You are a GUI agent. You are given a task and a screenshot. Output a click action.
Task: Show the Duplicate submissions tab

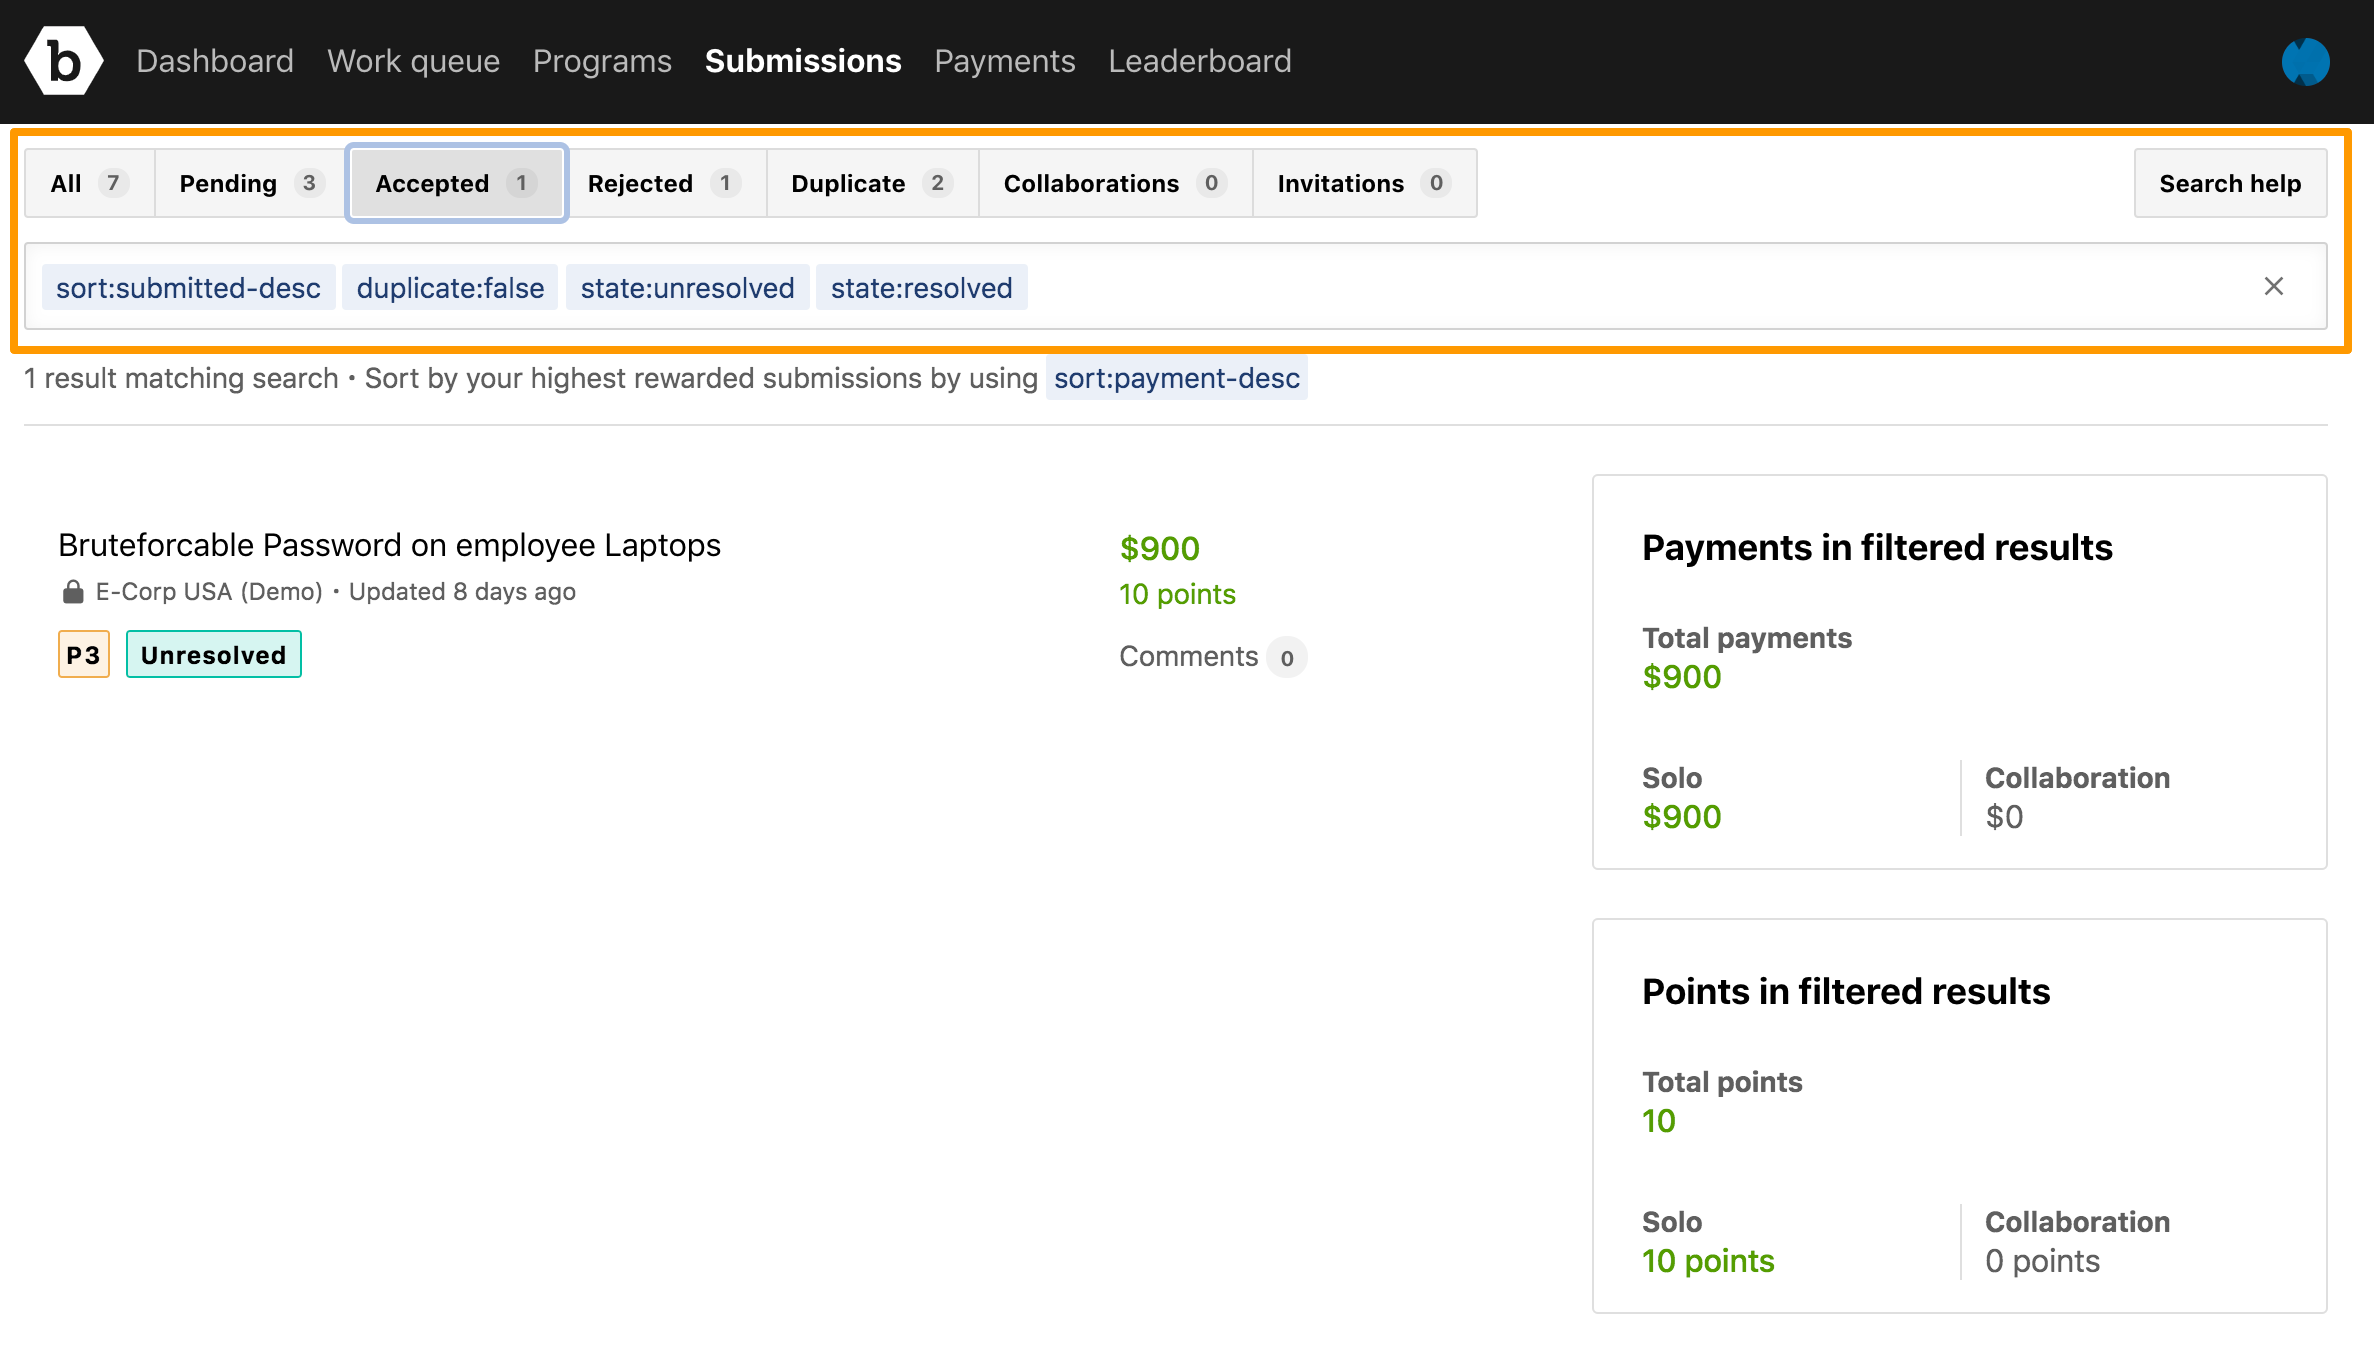[870, 183]
